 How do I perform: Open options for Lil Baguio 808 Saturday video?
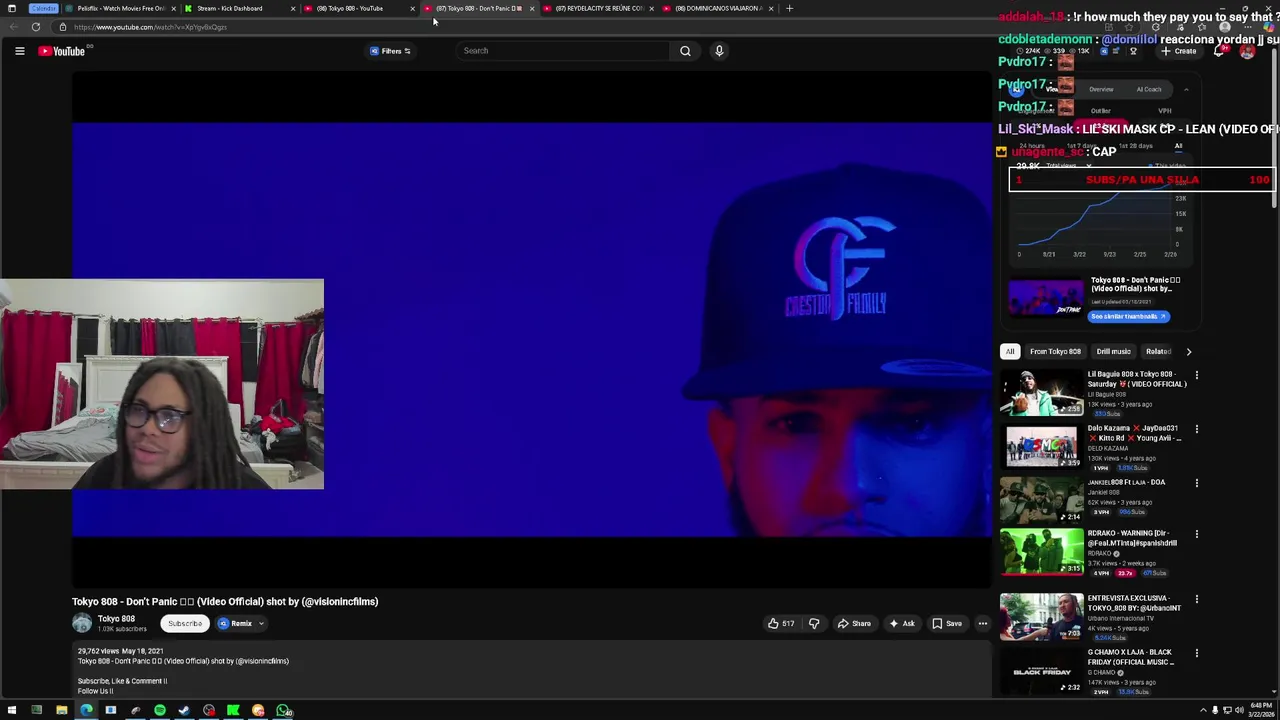[1196, 375]
